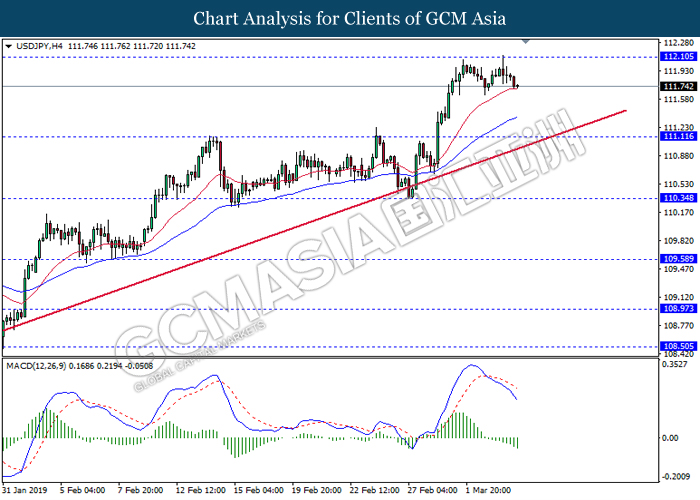Click the Chart Analysis for Clients title
This screenshot has height=500, width=700.
350,18
